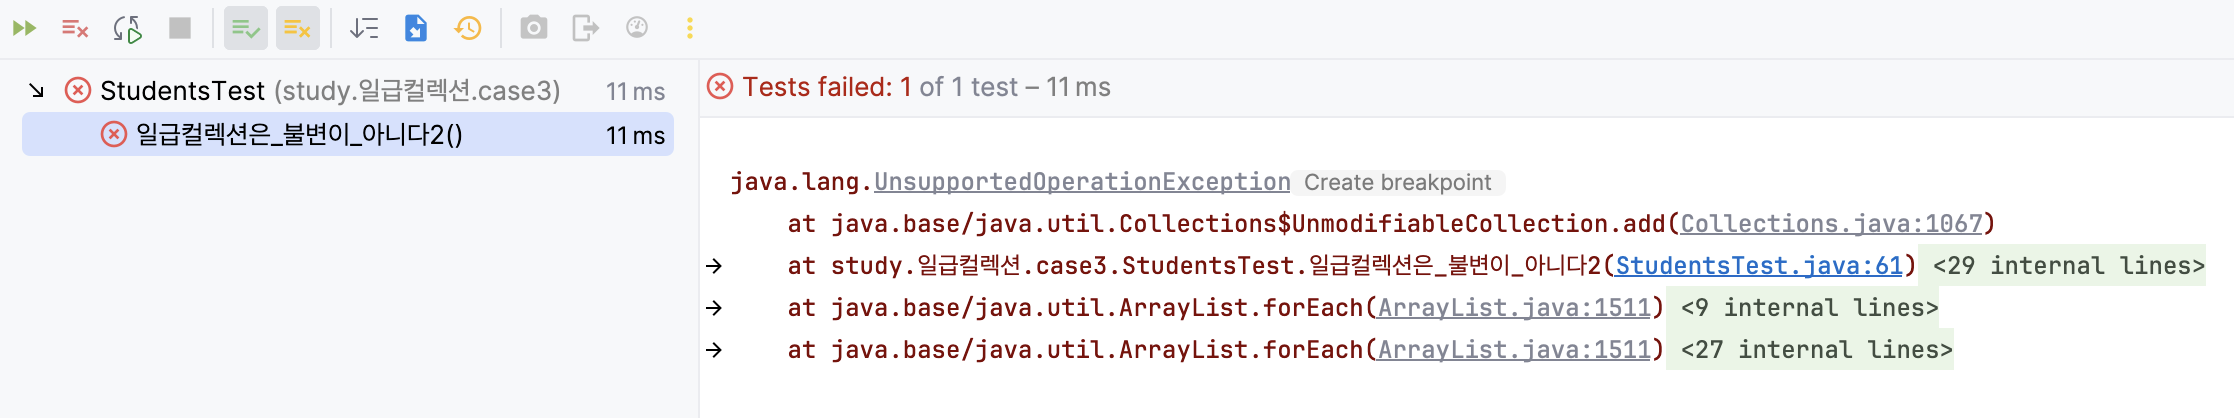Toggle Show Passed tests filter
This screenshot has height=418, width=2234.
pyautogui.click(x=245, y=28)
